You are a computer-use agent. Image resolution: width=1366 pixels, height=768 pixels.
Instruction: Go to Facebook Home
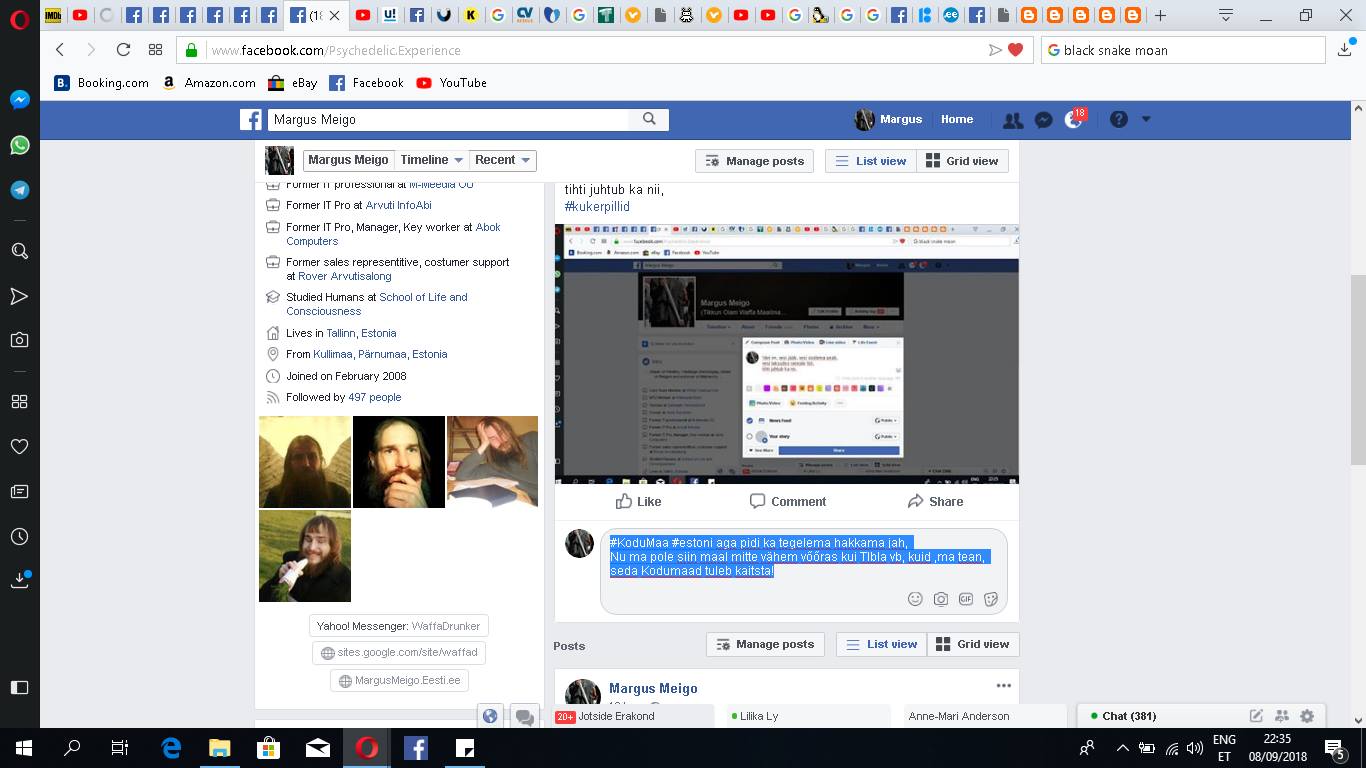[956, 119]
